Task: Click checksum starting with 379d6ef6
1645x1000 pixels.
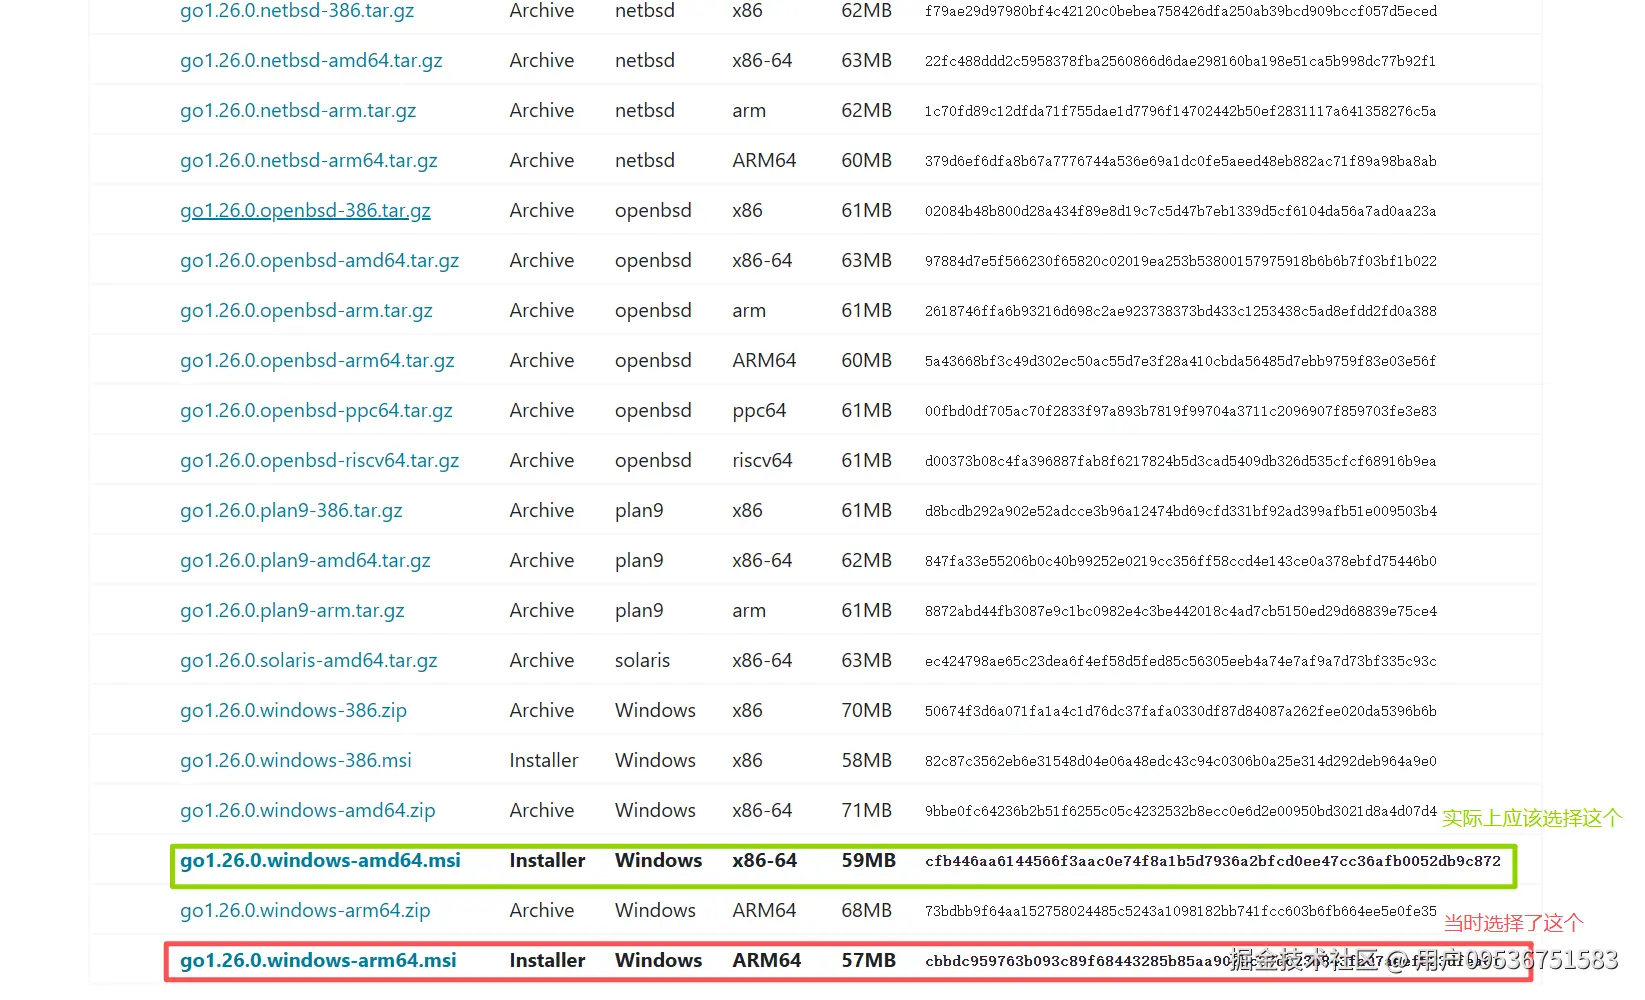Action: pyautogui.click(x=1181, y=161)
